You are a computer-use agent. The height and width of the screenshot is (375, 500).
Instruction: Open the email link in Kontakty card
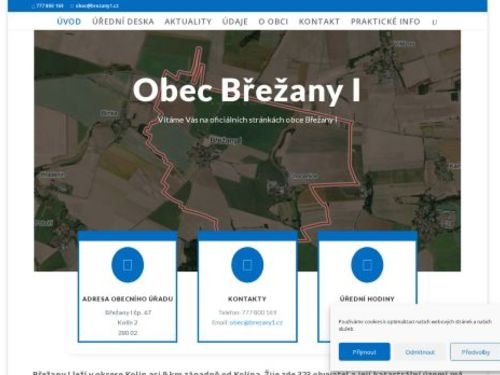(x=256, y=323)
